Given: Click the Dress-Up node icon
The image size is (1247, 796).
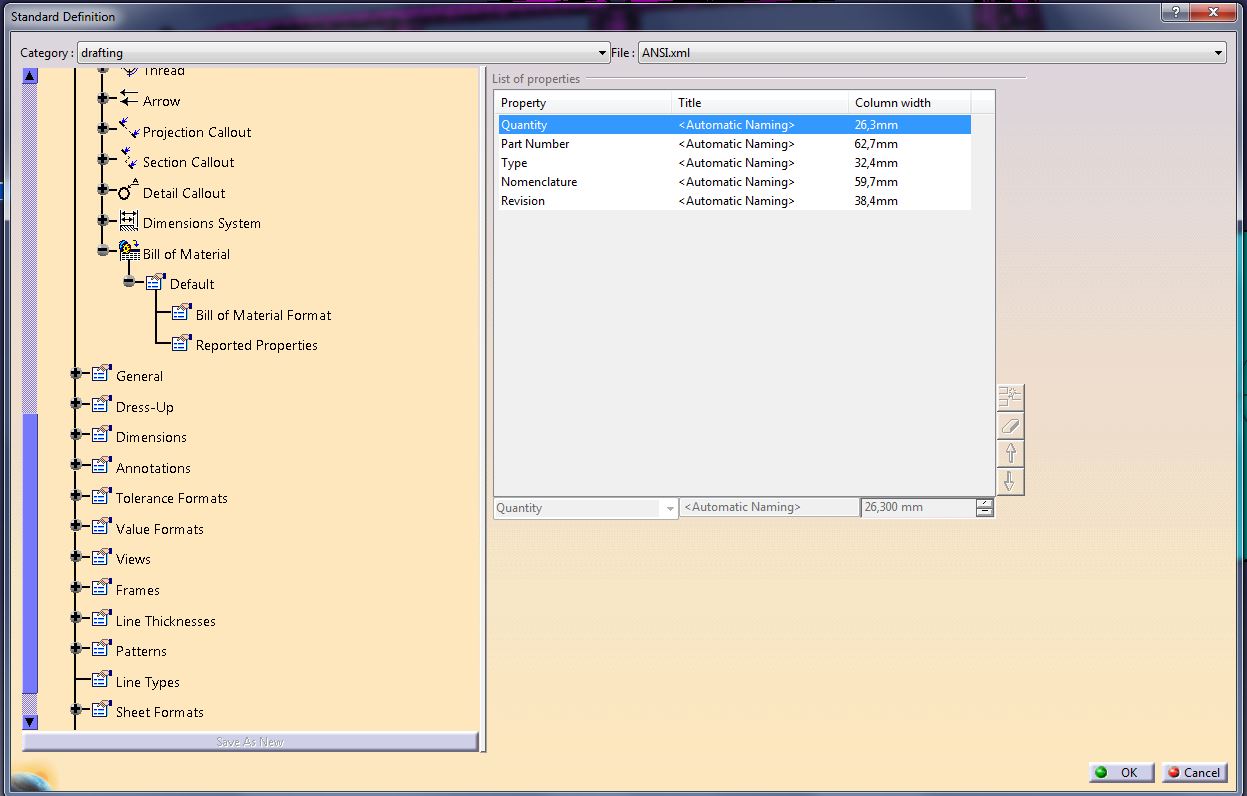Looking at the screenshot, I should click(x=101, y=404).
